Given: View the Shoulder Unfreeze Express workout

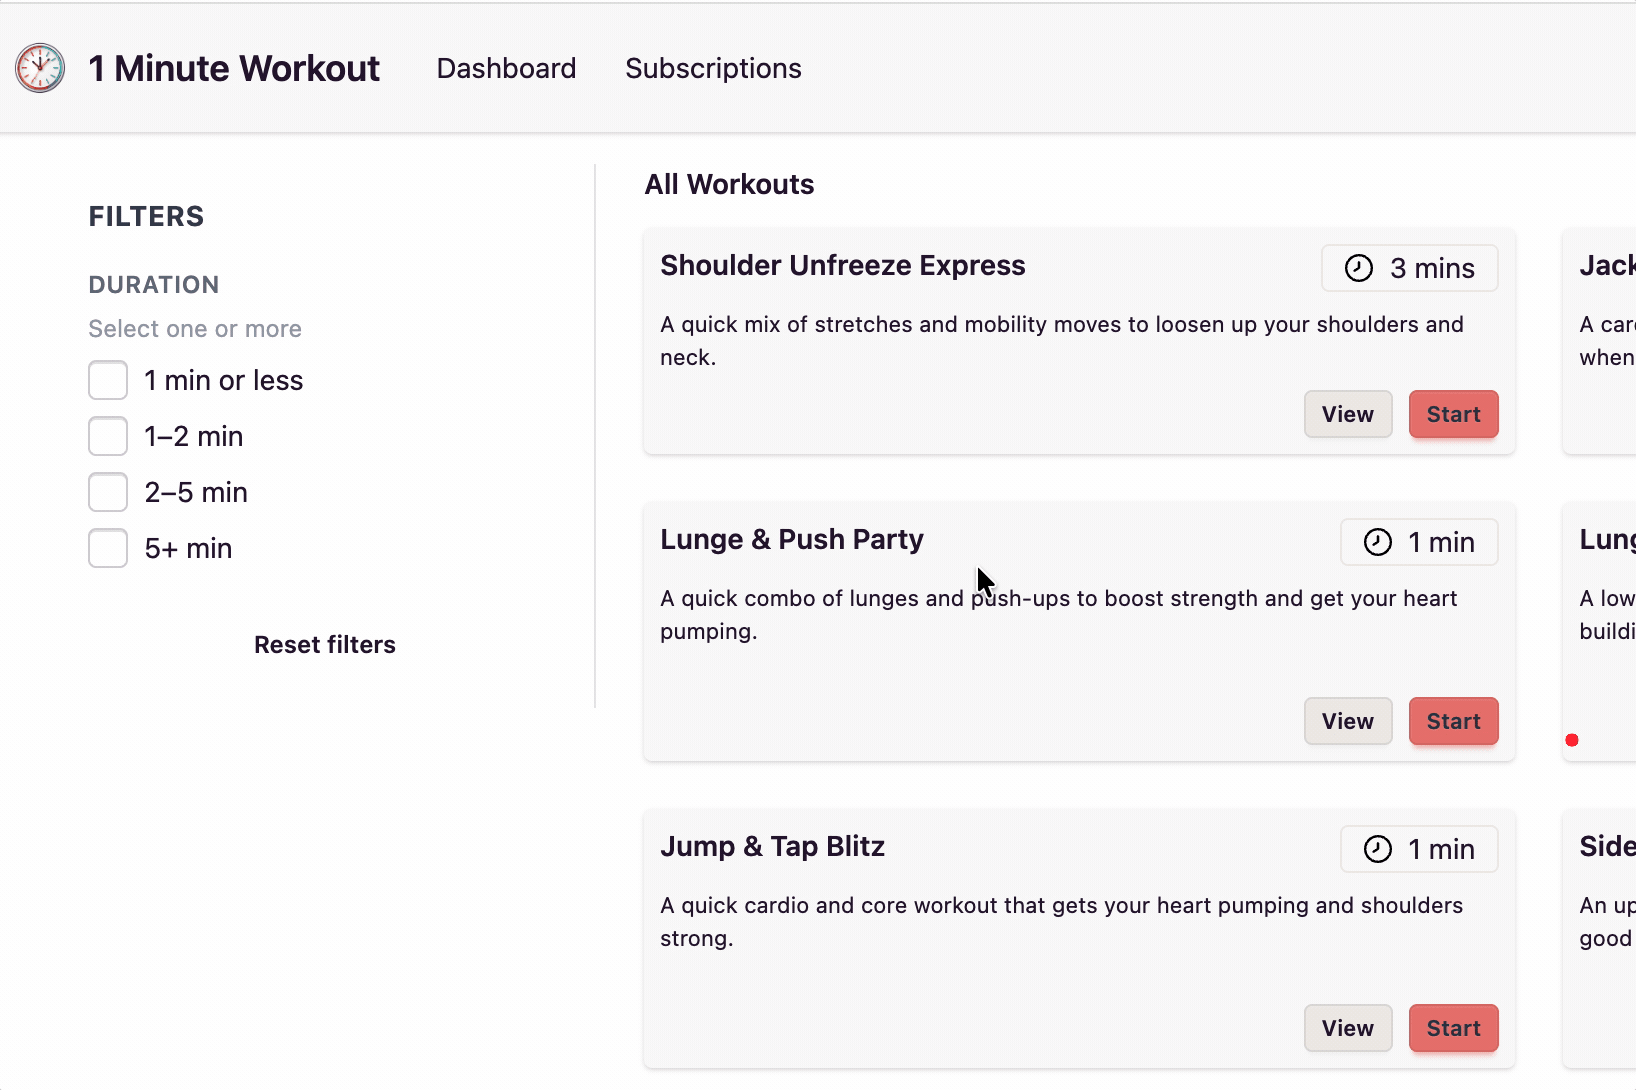Looking at the screenshot, I should pyautogui.click(x=1347, y=414).
